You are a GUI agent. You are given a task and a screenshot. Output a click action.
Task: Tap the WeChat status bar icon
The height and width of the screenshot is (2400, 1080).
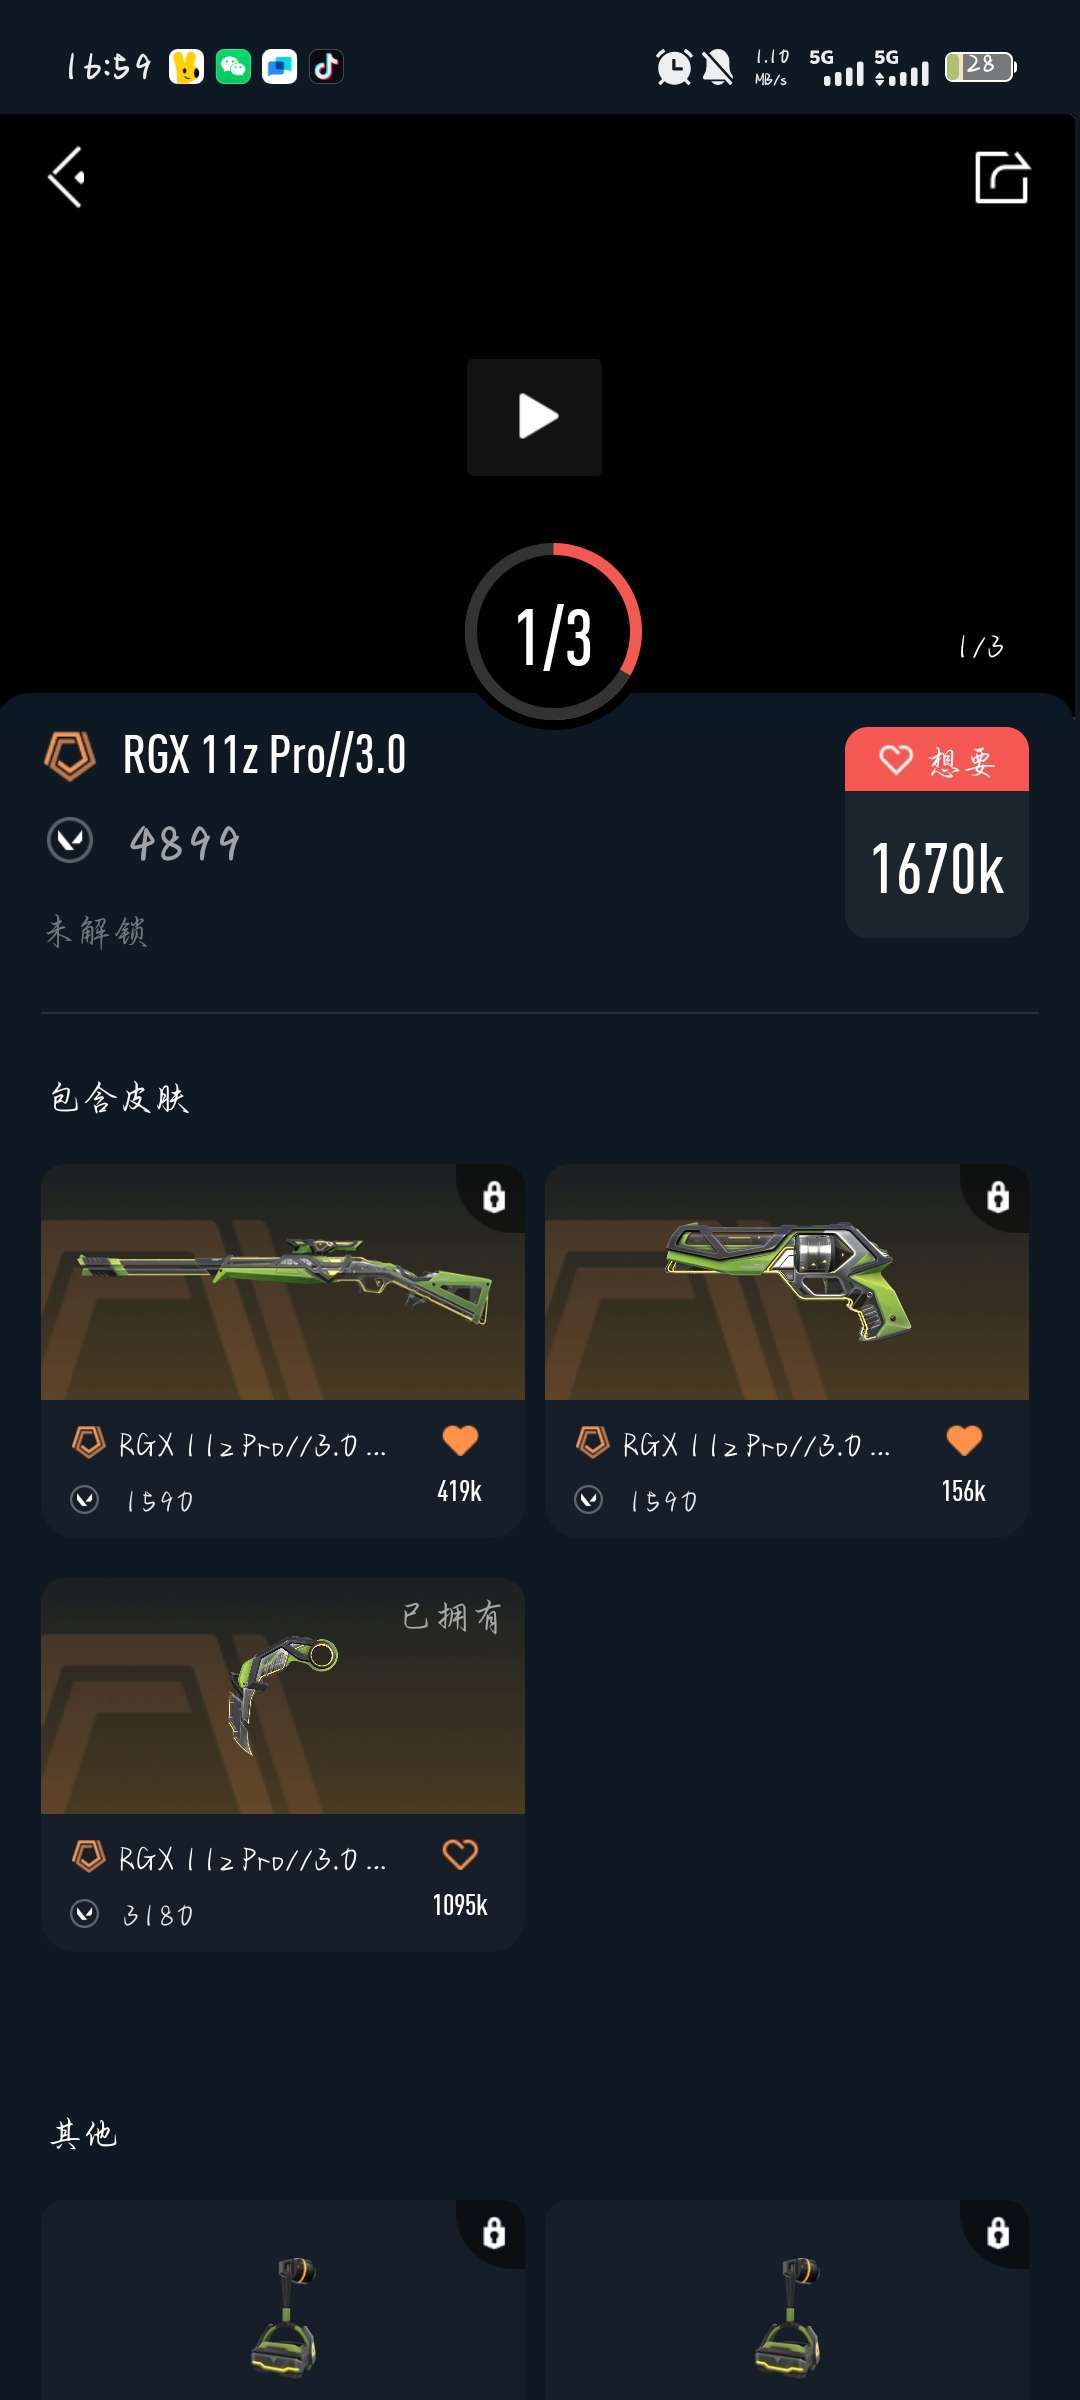coord(233,67)
